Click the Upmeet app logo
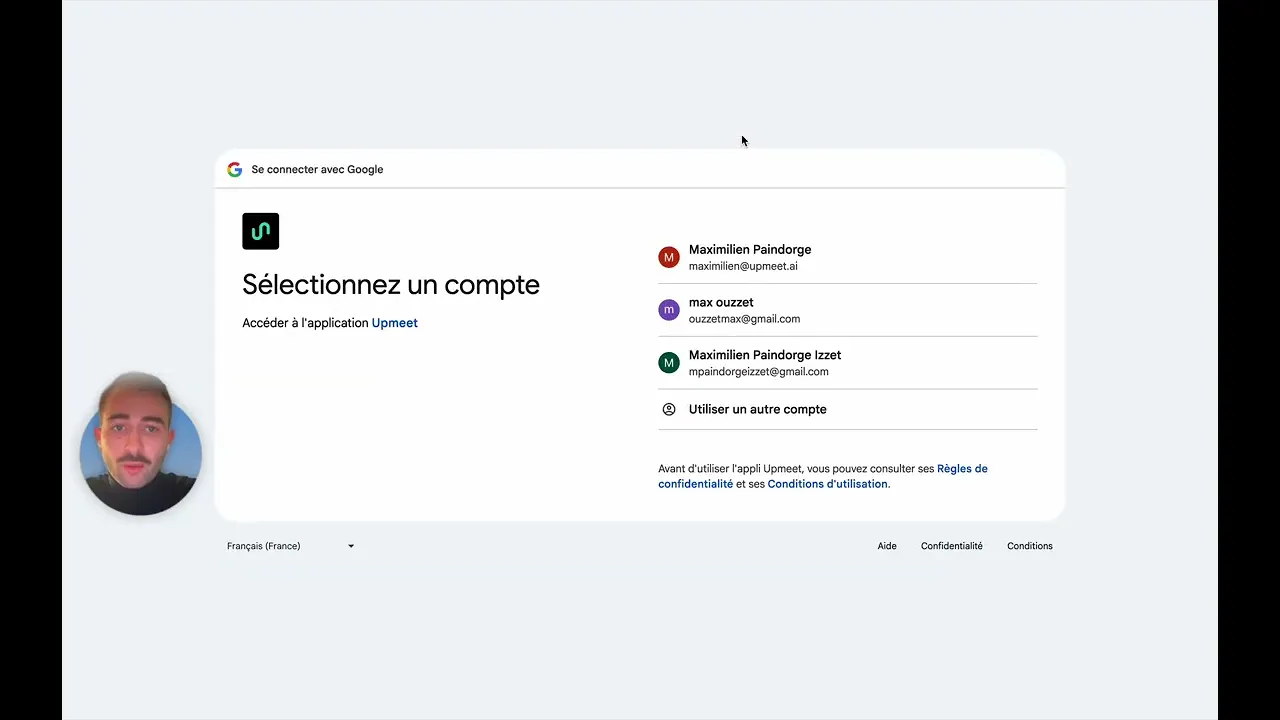This screenshot has height=720, width=1280. coord(260,231)
